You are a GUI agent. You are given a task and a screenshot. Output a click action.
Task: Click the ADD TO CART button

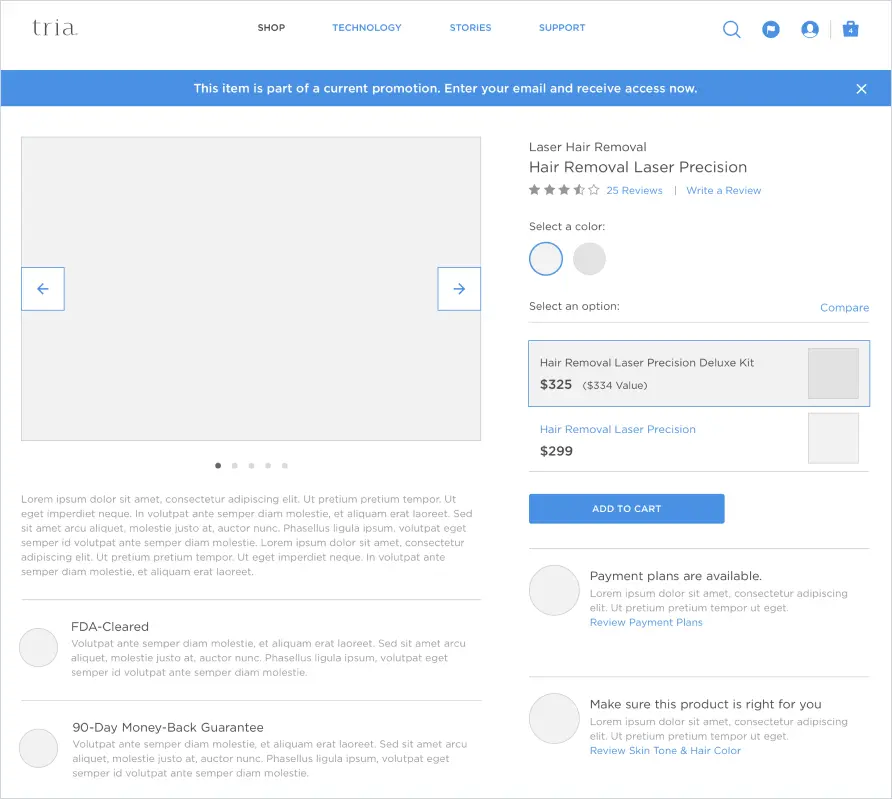pyautogui.click(x=627, y=509)
